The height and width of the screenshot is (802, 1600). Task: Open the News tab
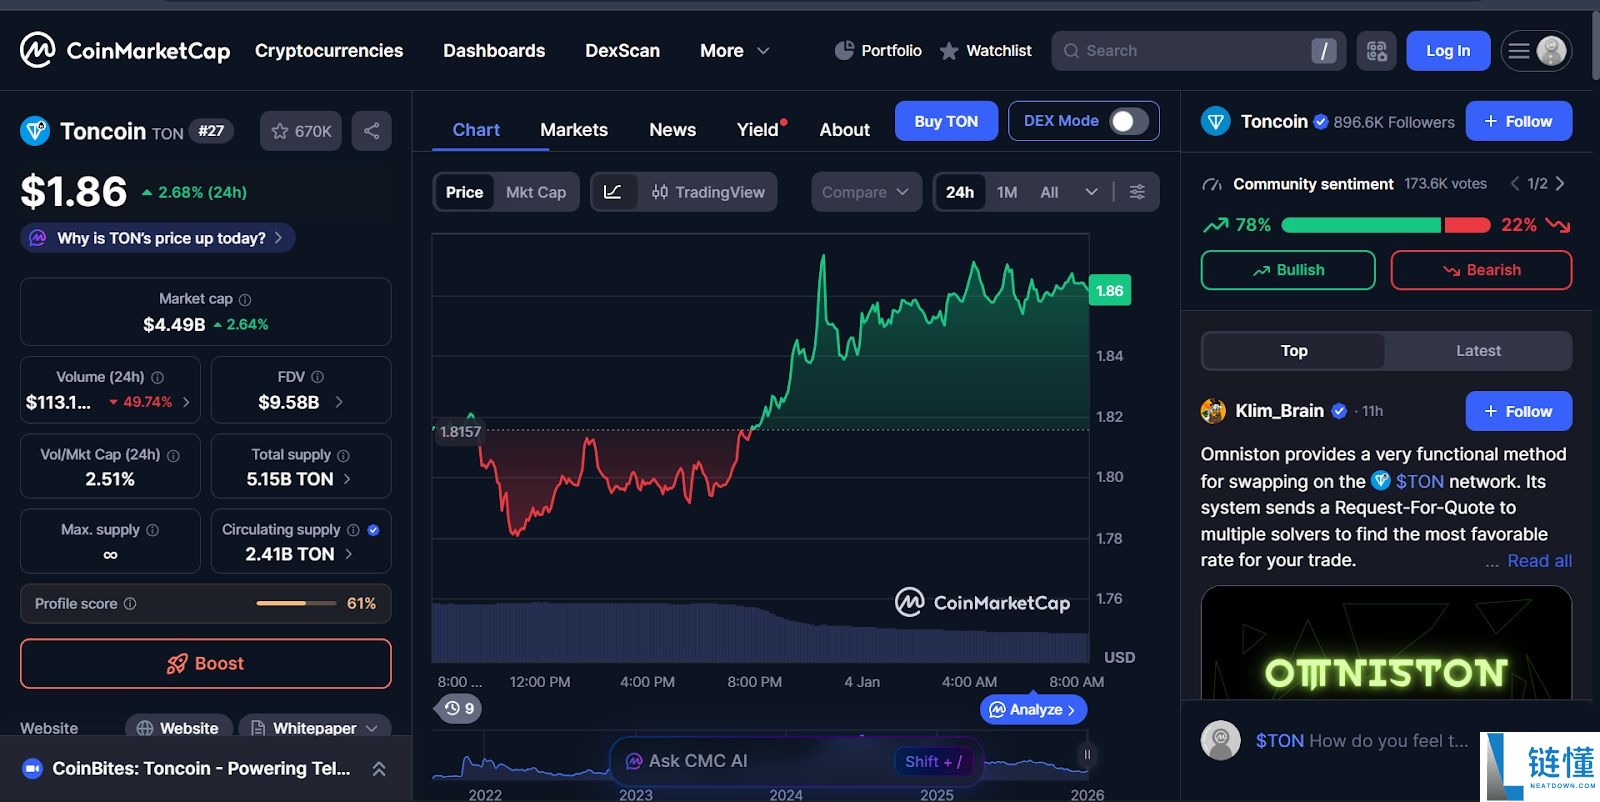[x=672, y=130]
